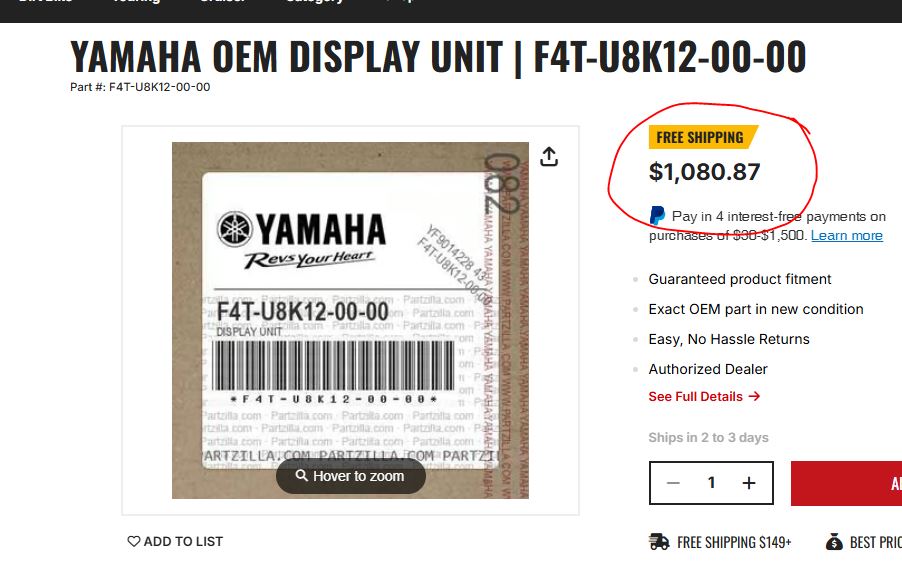
Task: Click the money bag Best Price icon
Action: 834,542
